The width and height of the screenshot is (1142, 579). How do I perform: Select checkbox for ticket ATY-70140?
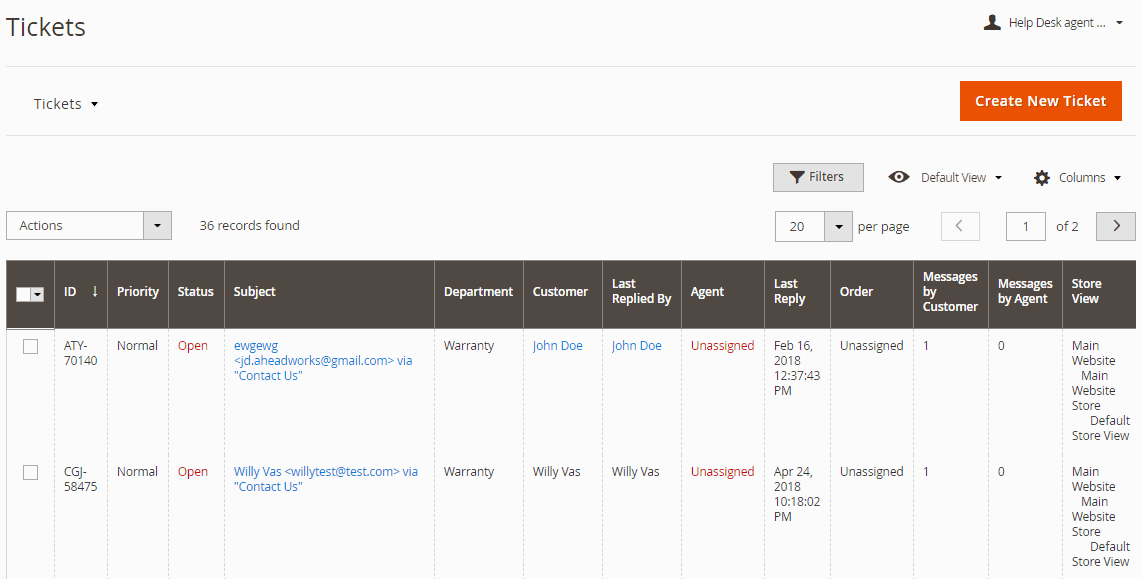pos(31,347)
